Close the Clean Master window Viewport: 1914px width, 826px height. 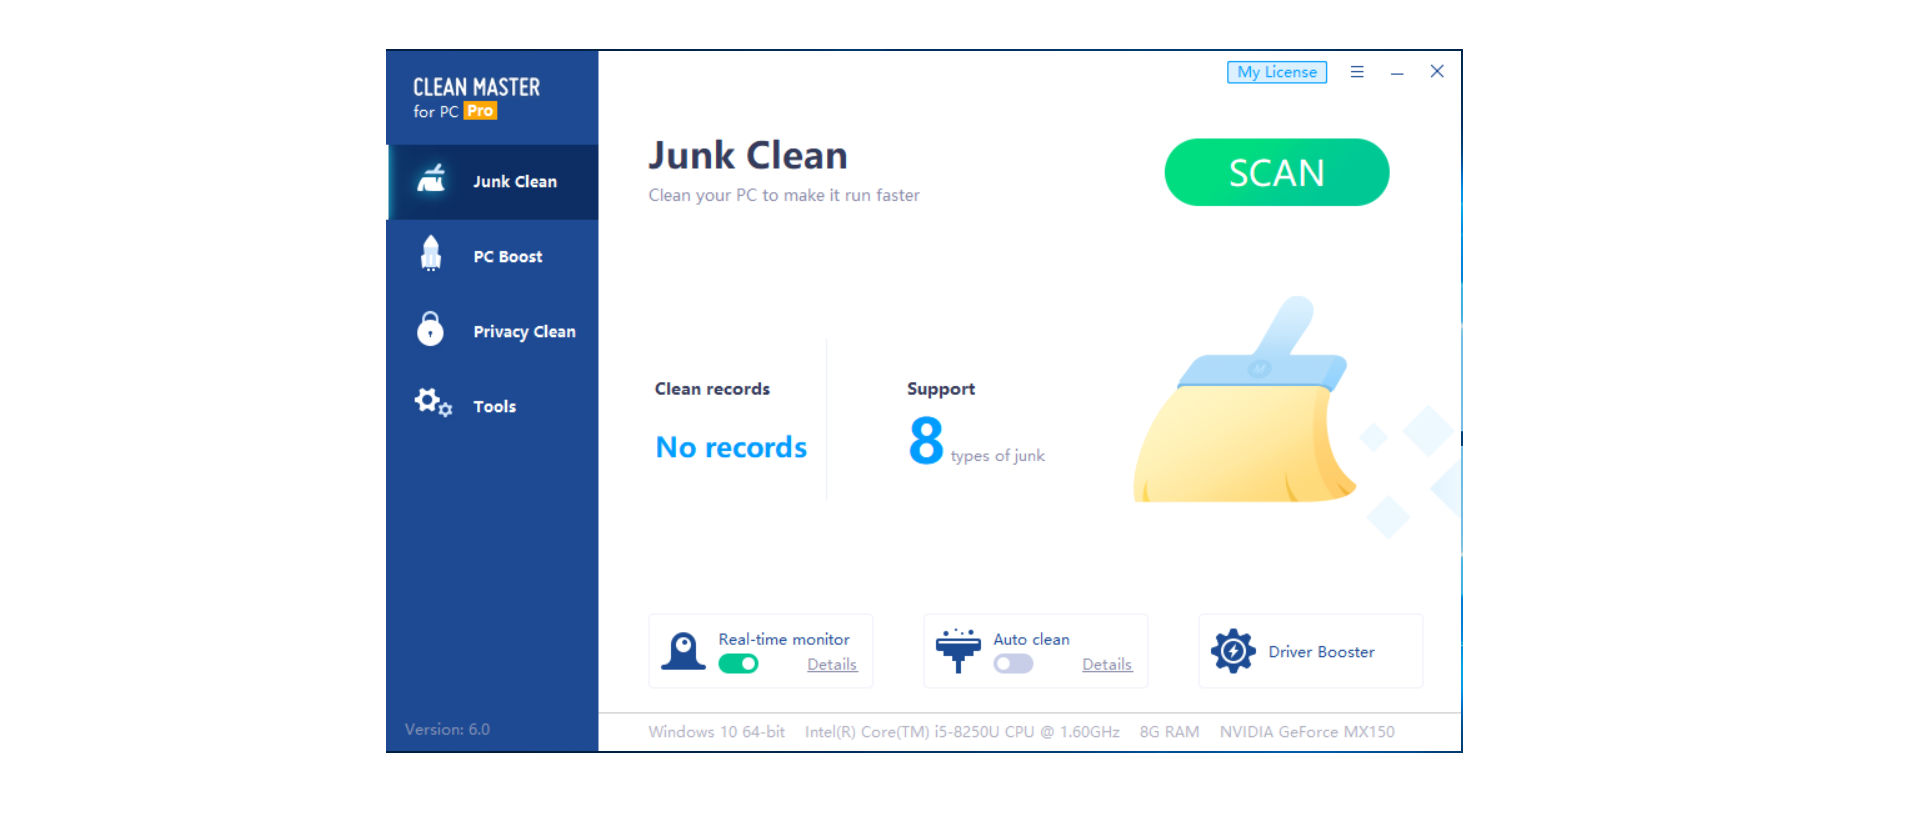pyautogui.click(x=1437, y=71)
